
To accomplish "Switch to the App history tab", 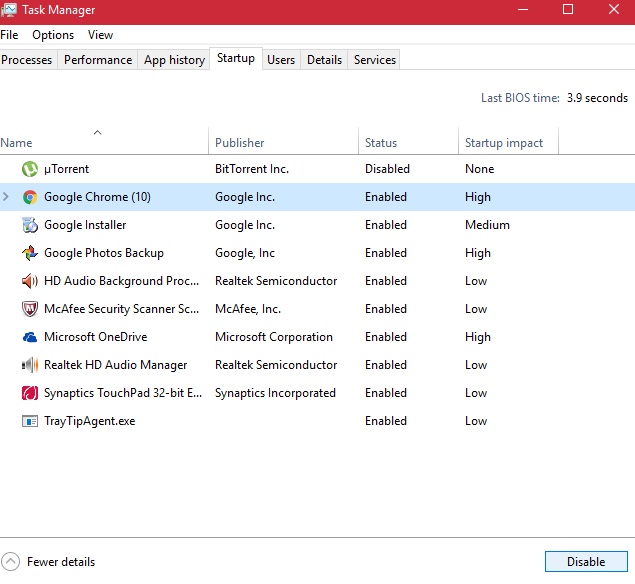I will click(x=174, y=60).
